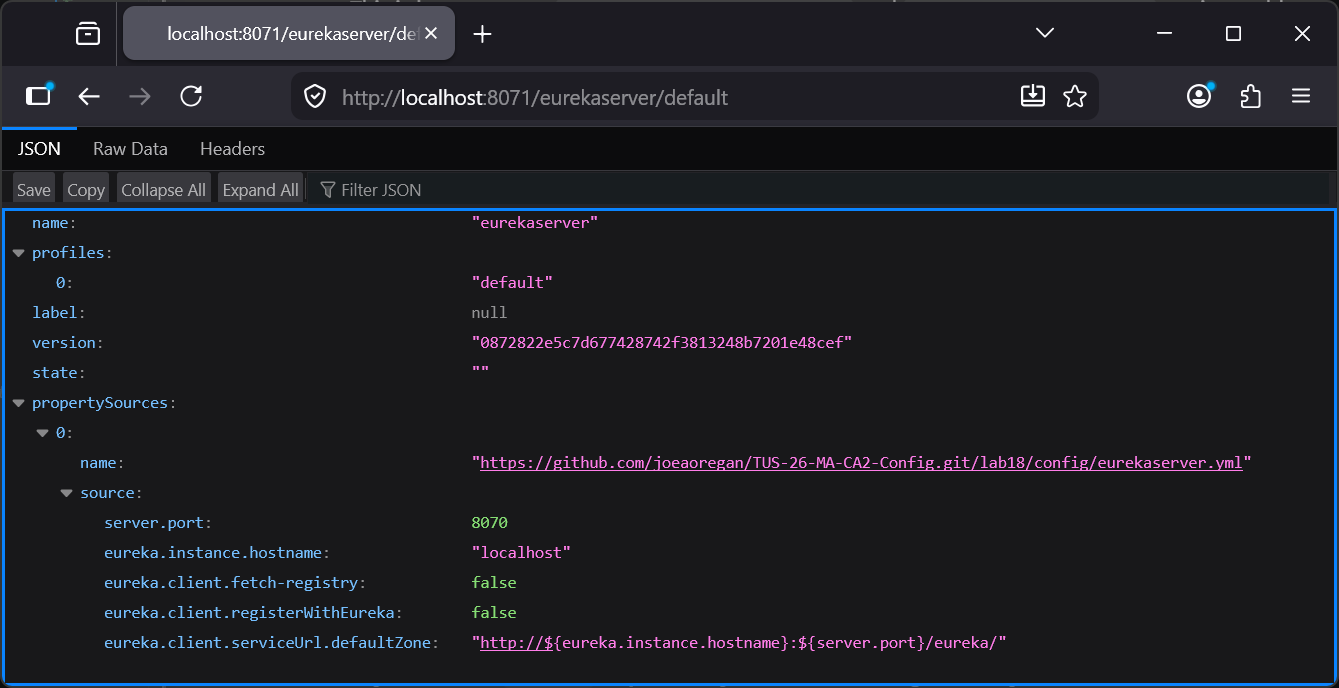
Task: Select the registerWithEureka false value
Action: (494, 613)
